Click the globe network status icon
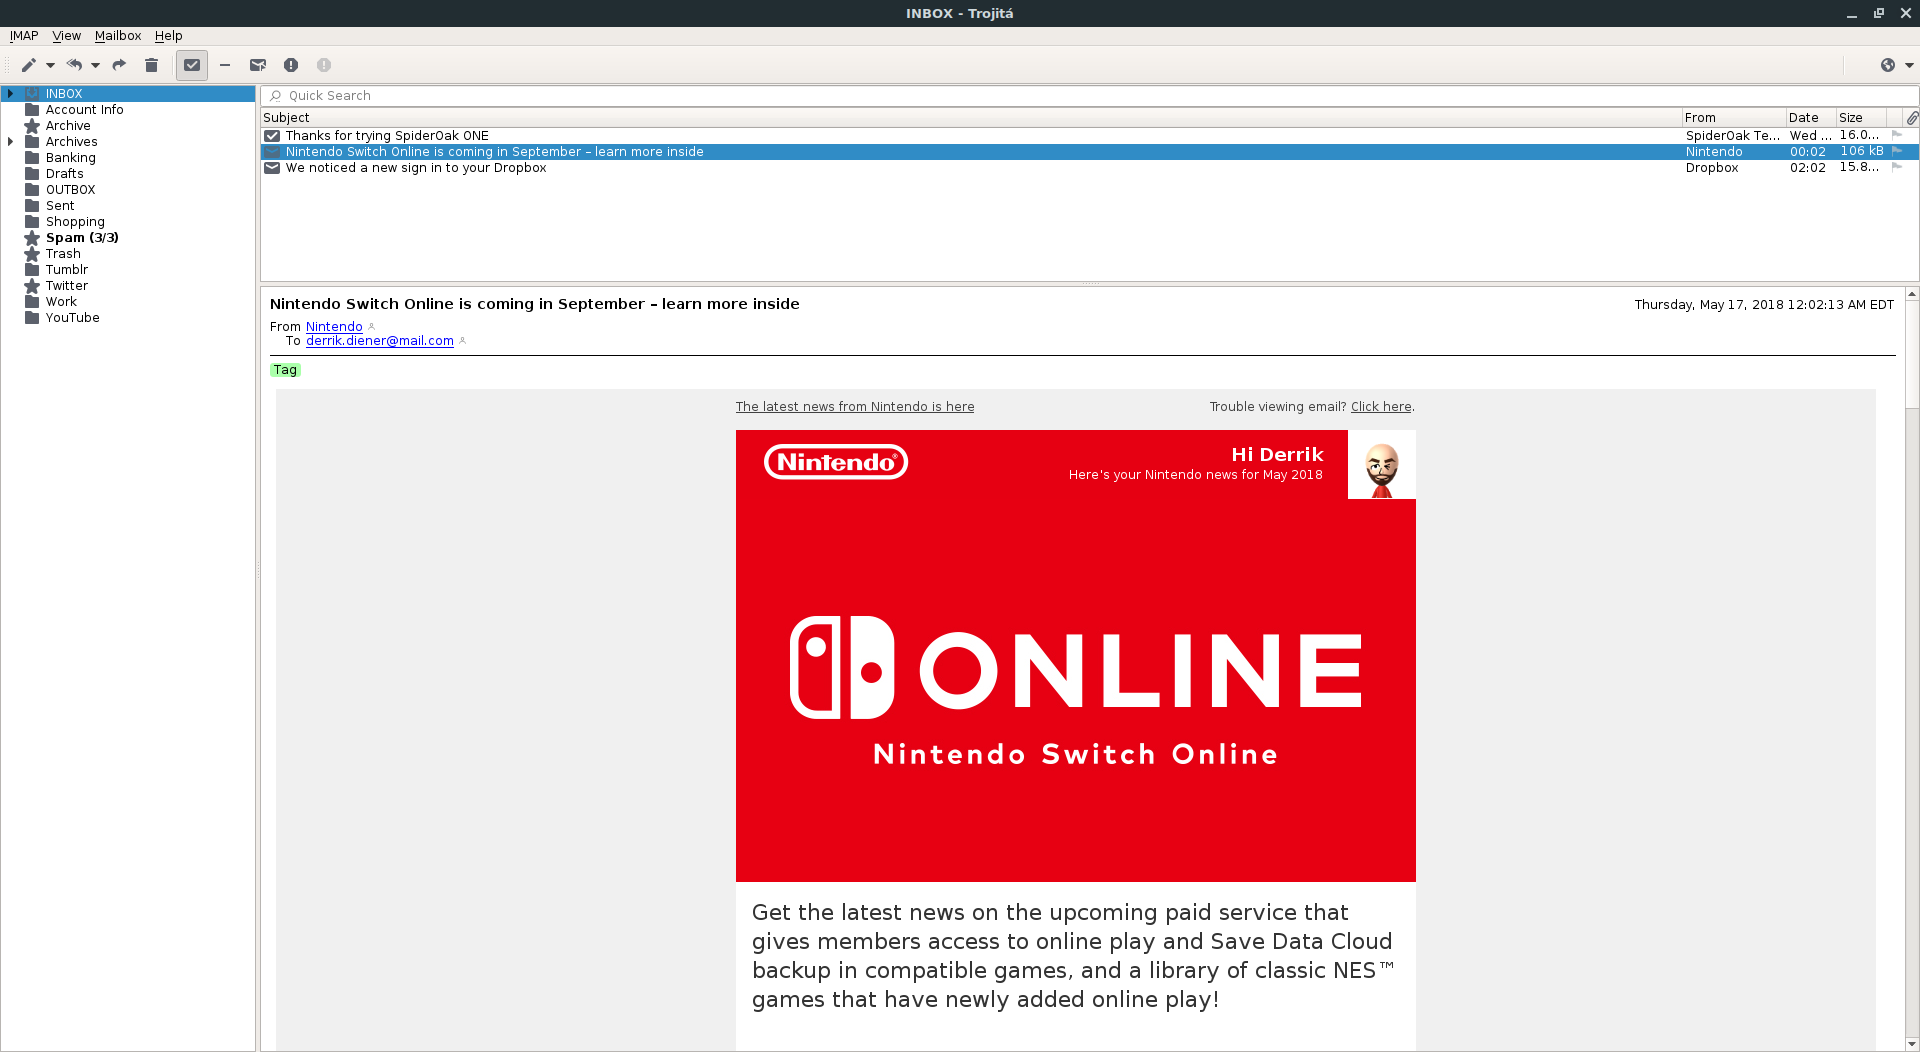This screenshot has width=1920, height=1052. click(x=1888, y=65)
